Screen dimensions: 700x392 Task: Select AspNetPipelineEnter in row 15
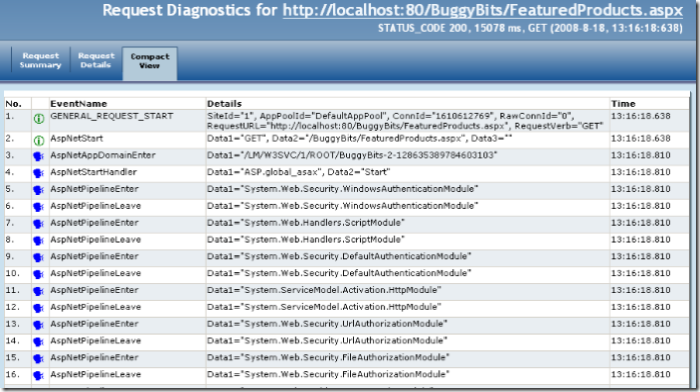pyautogui.click(x=94, y=358)
